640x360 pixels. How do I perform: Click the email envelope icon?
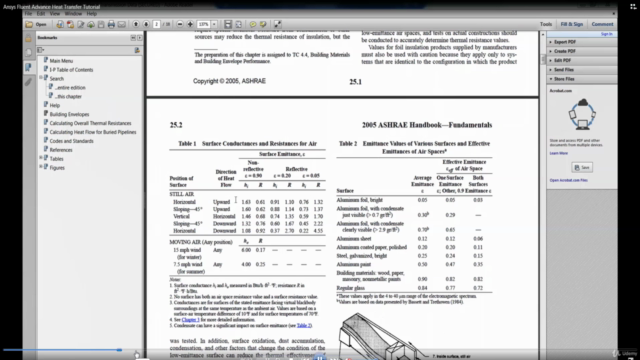pos(122,24)
